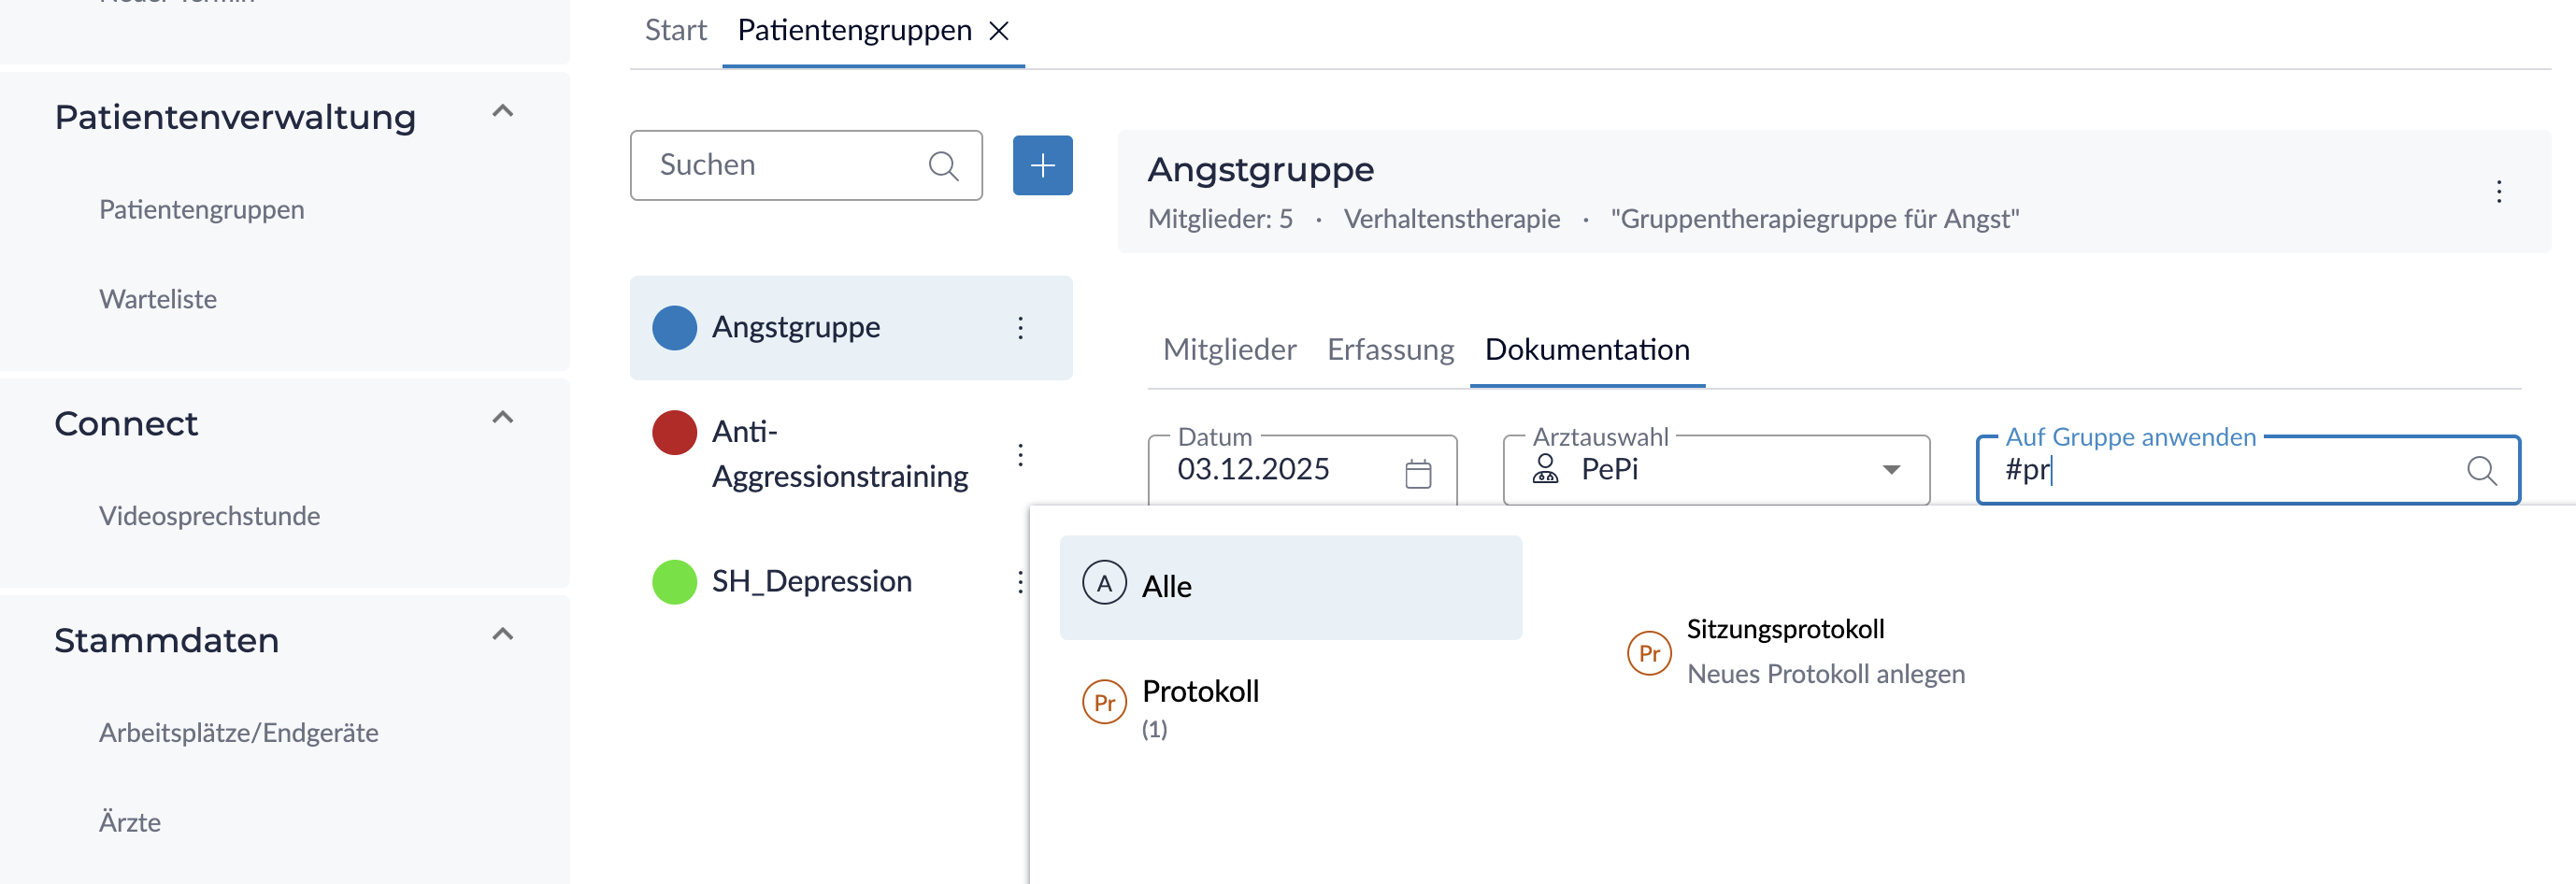This screenshot has height=884, width=2576.
Task: Switch to the Erfassung tab
Action: point(1390,350)
